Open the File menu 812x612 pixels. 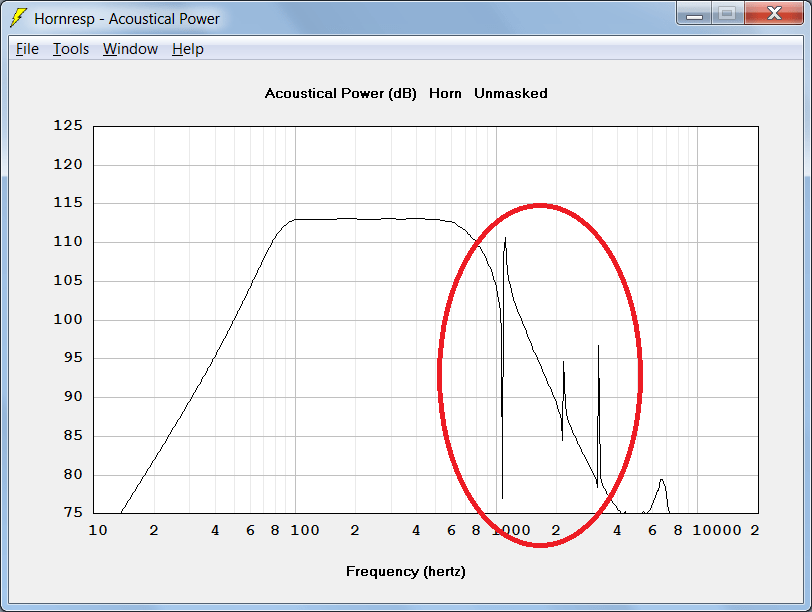click(x=27, y=49)
